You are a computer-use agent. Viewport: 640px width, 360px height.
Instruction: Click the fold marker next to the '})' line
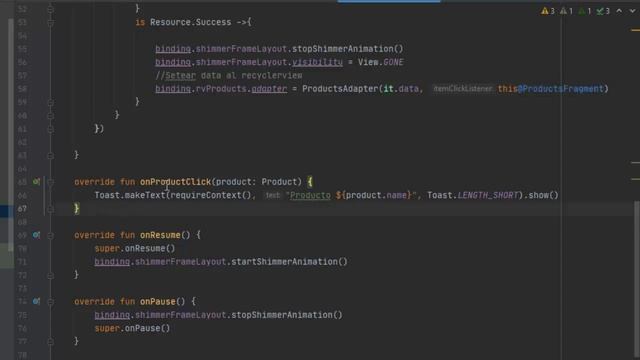tap(50, 129)
